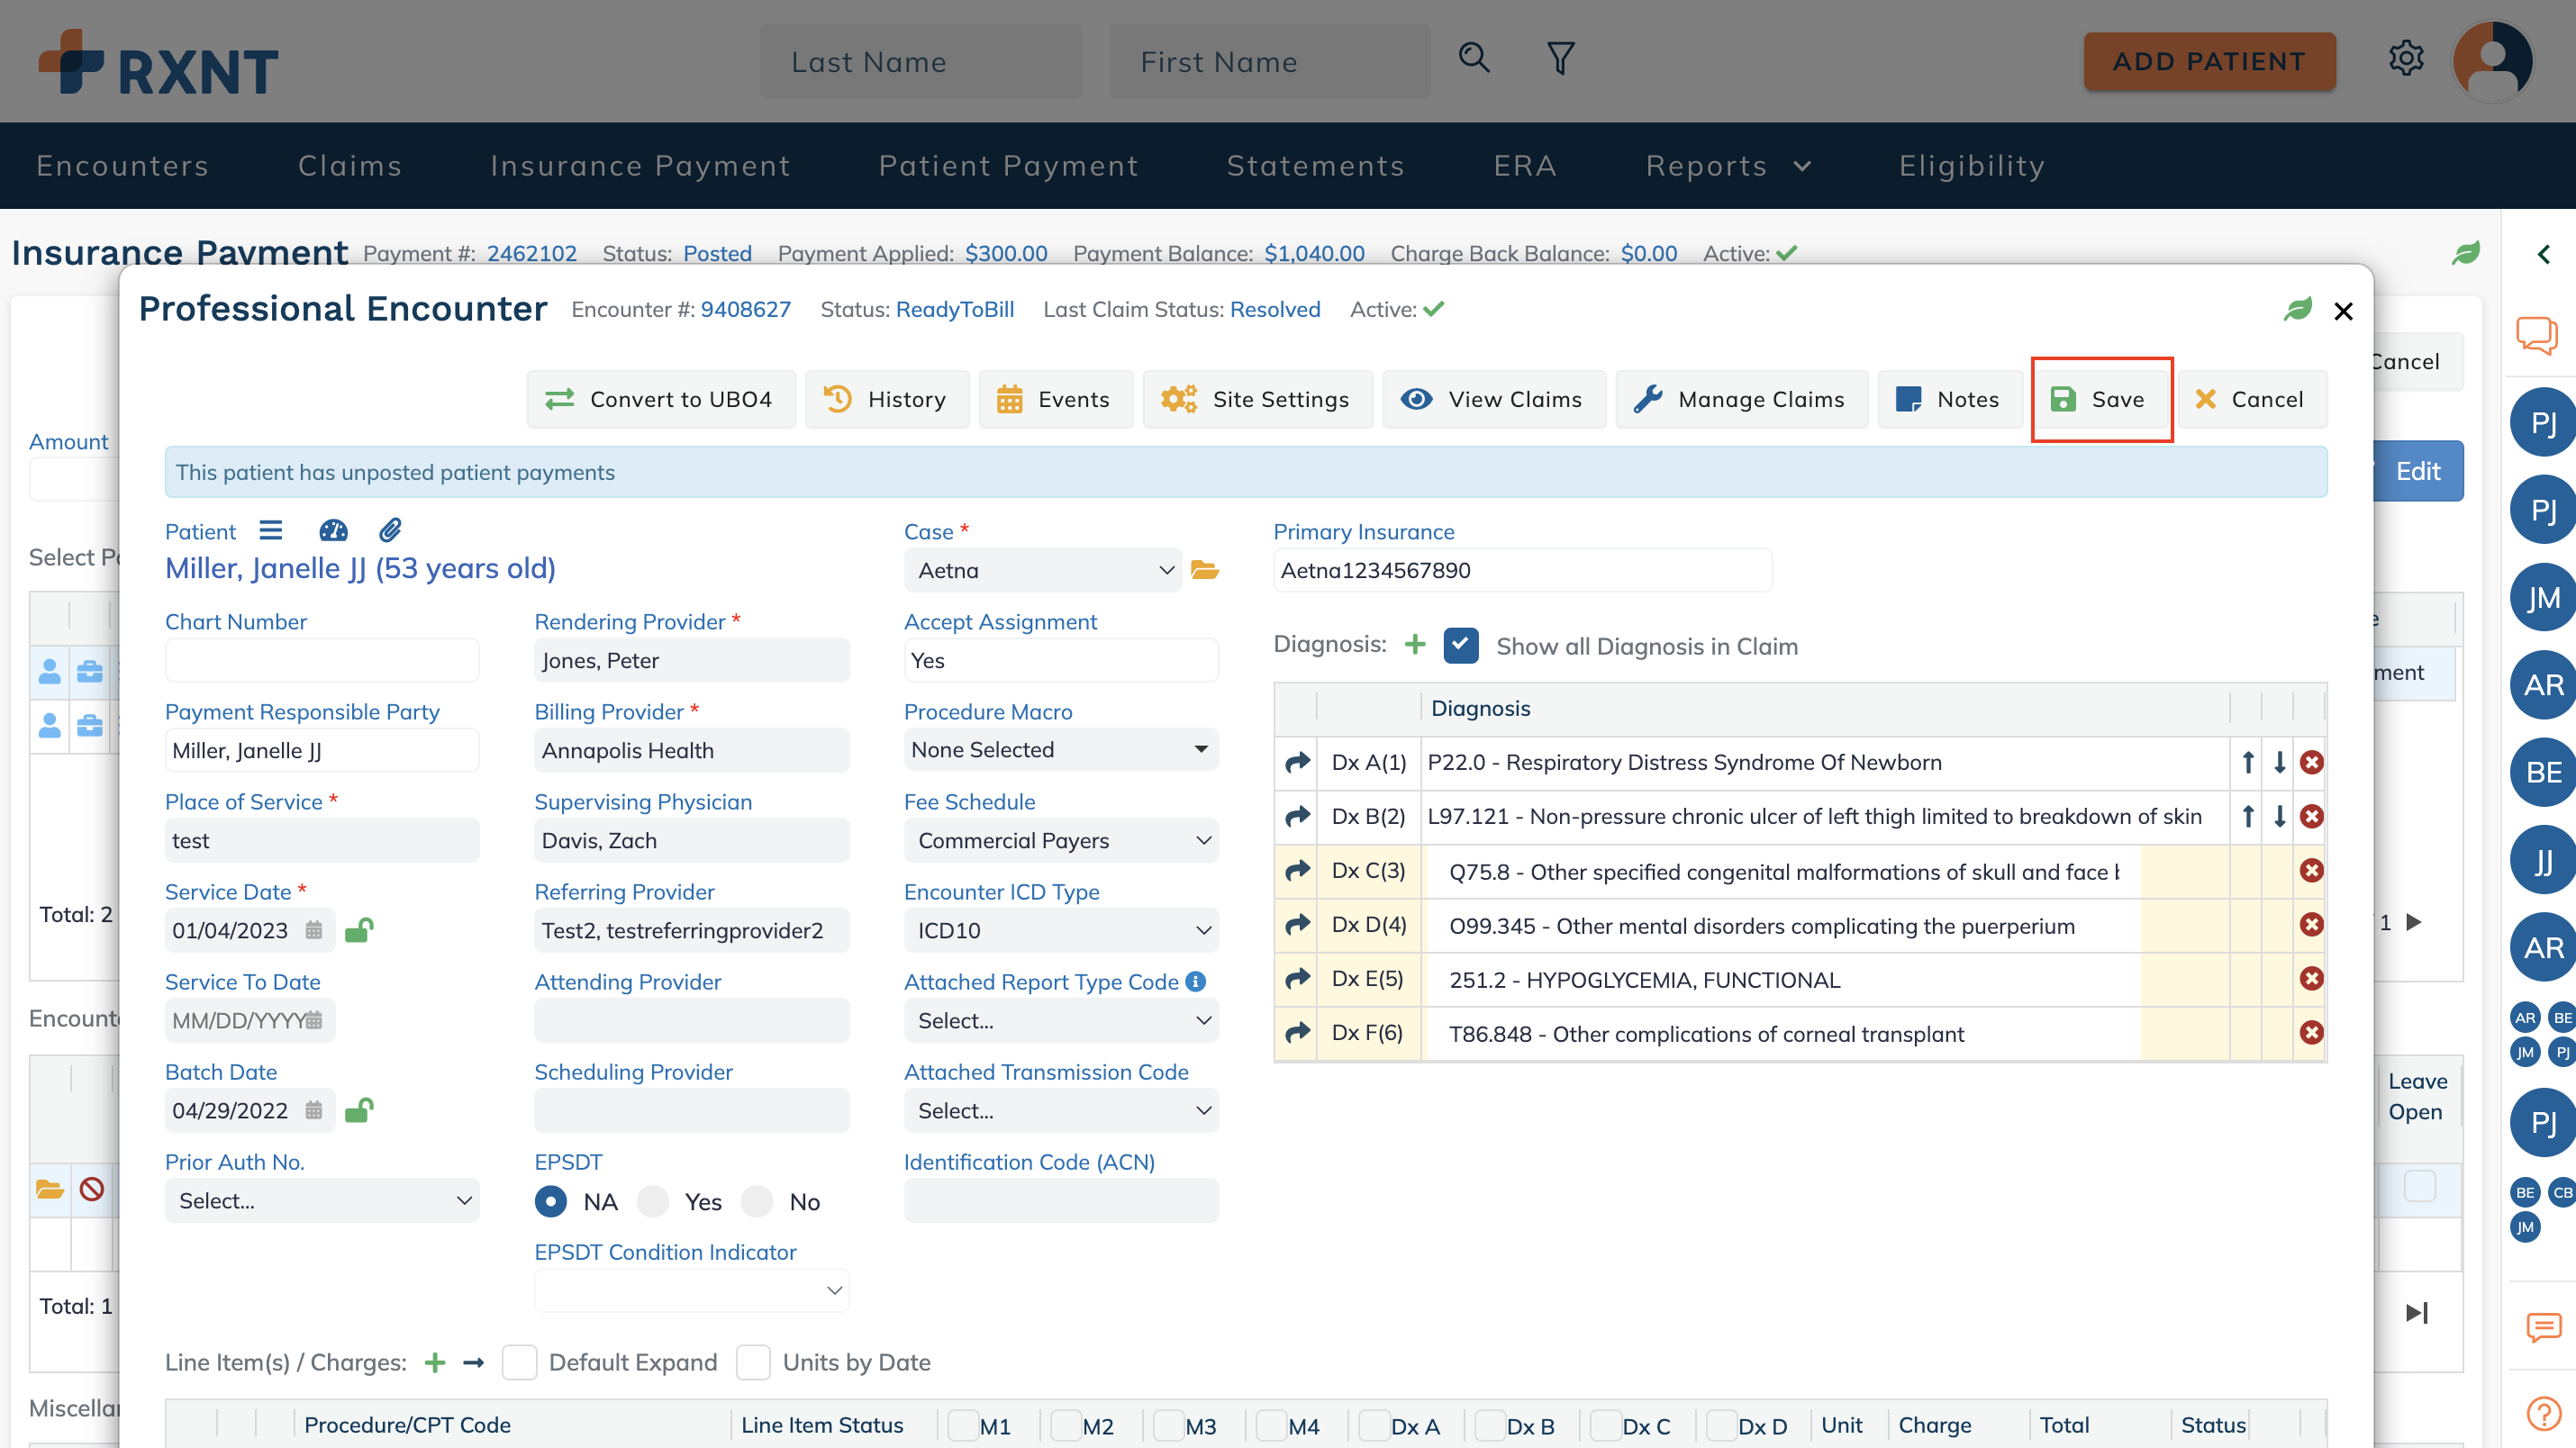2576x1448 pixels.
Task: Move Dx B(2) diagnosis up
Action: coord(2247,816)
